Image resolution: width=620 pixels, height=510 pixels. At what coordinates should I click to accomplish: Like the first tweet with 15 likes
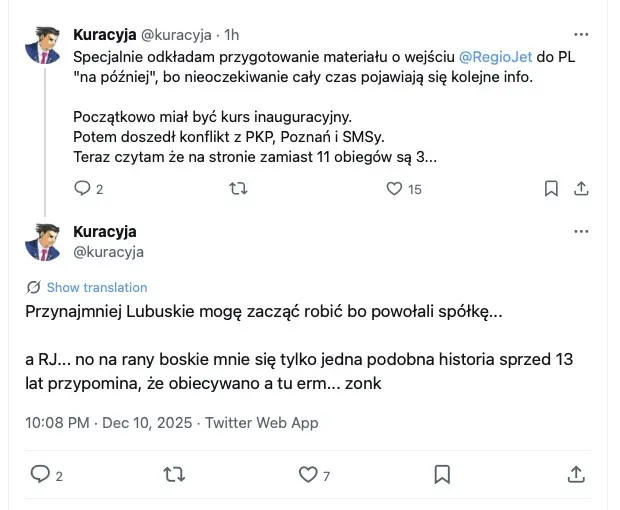pos(394,188)
